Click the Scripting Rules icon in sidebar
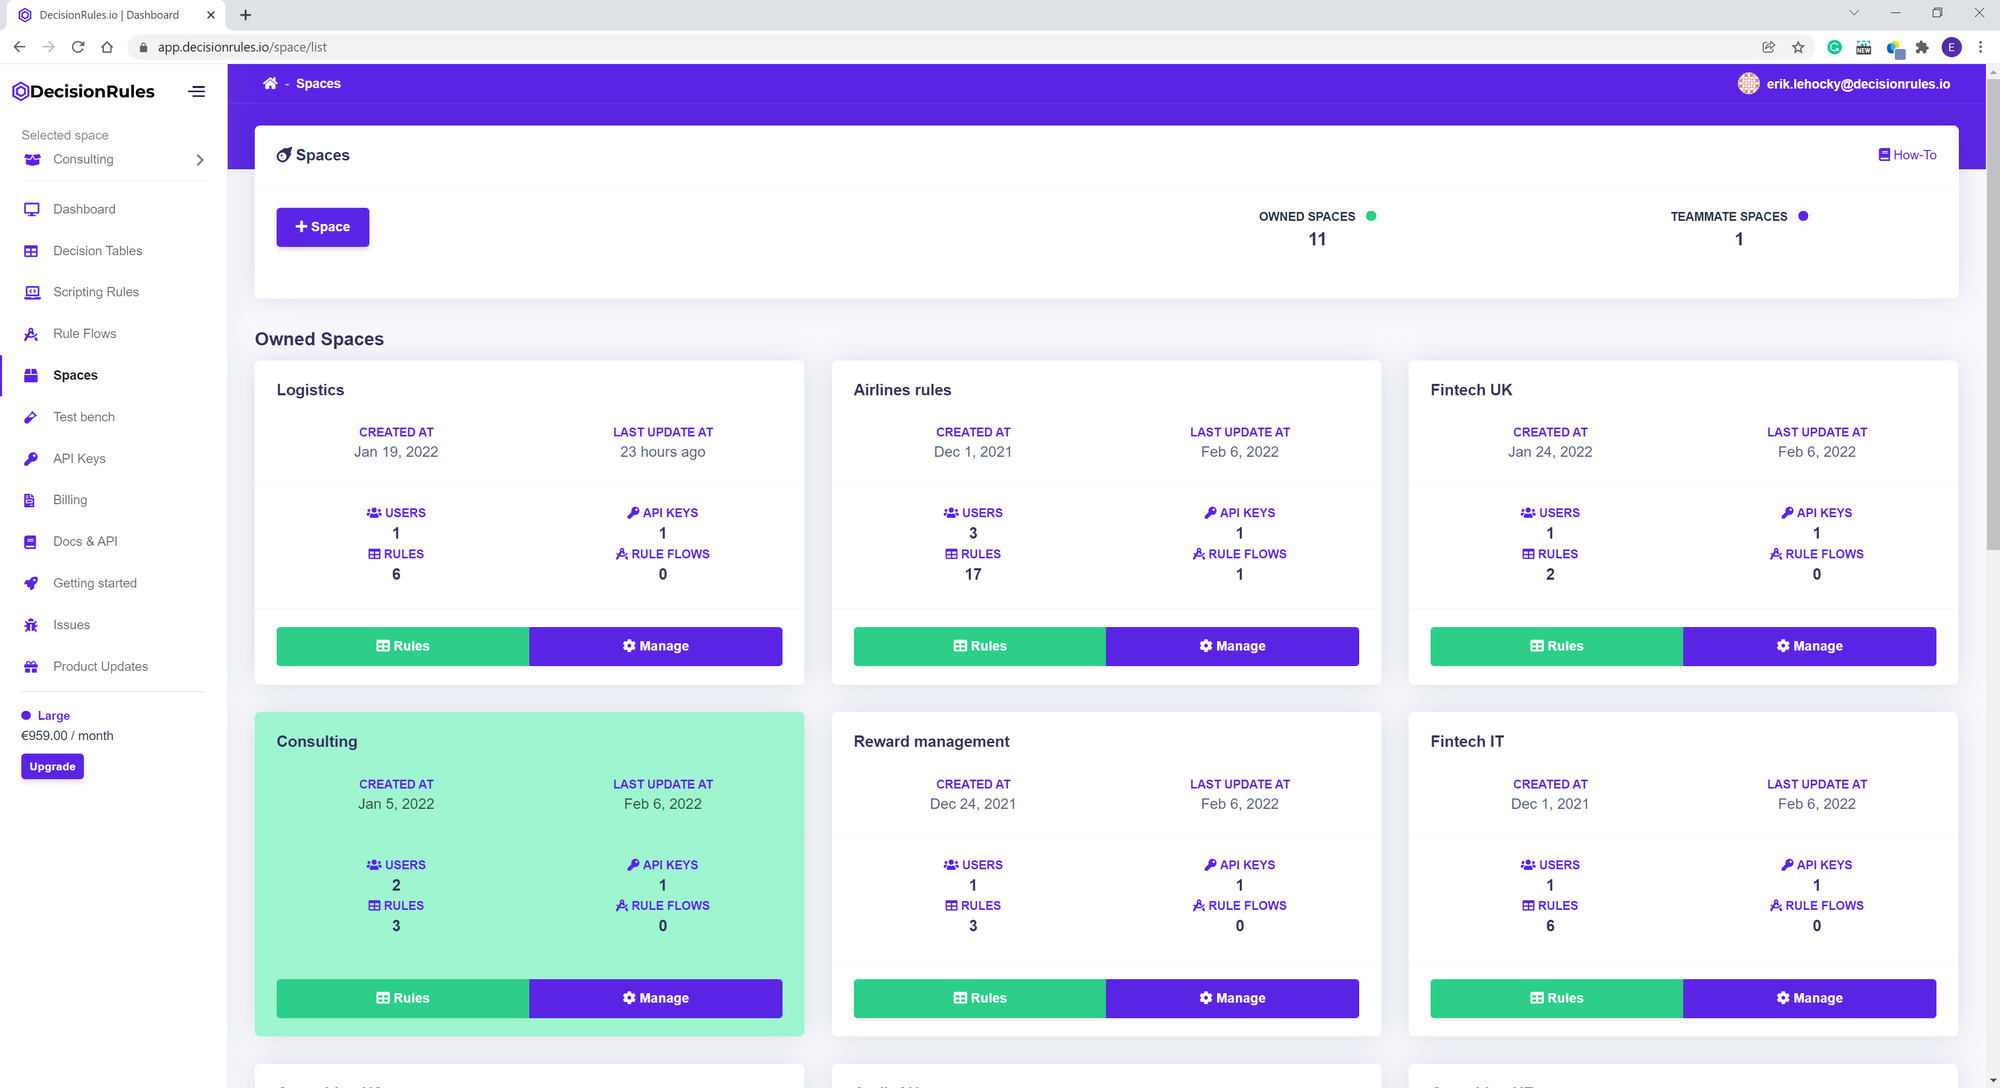The height and width of the screenshot is (1088, 2000). [32, 292]
